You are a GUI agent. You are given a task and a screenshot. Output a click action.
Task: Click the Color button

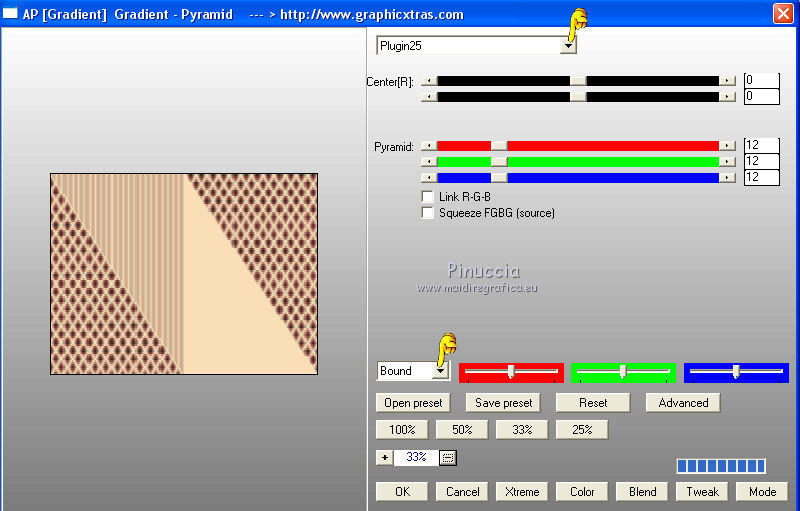click(582, 492)
